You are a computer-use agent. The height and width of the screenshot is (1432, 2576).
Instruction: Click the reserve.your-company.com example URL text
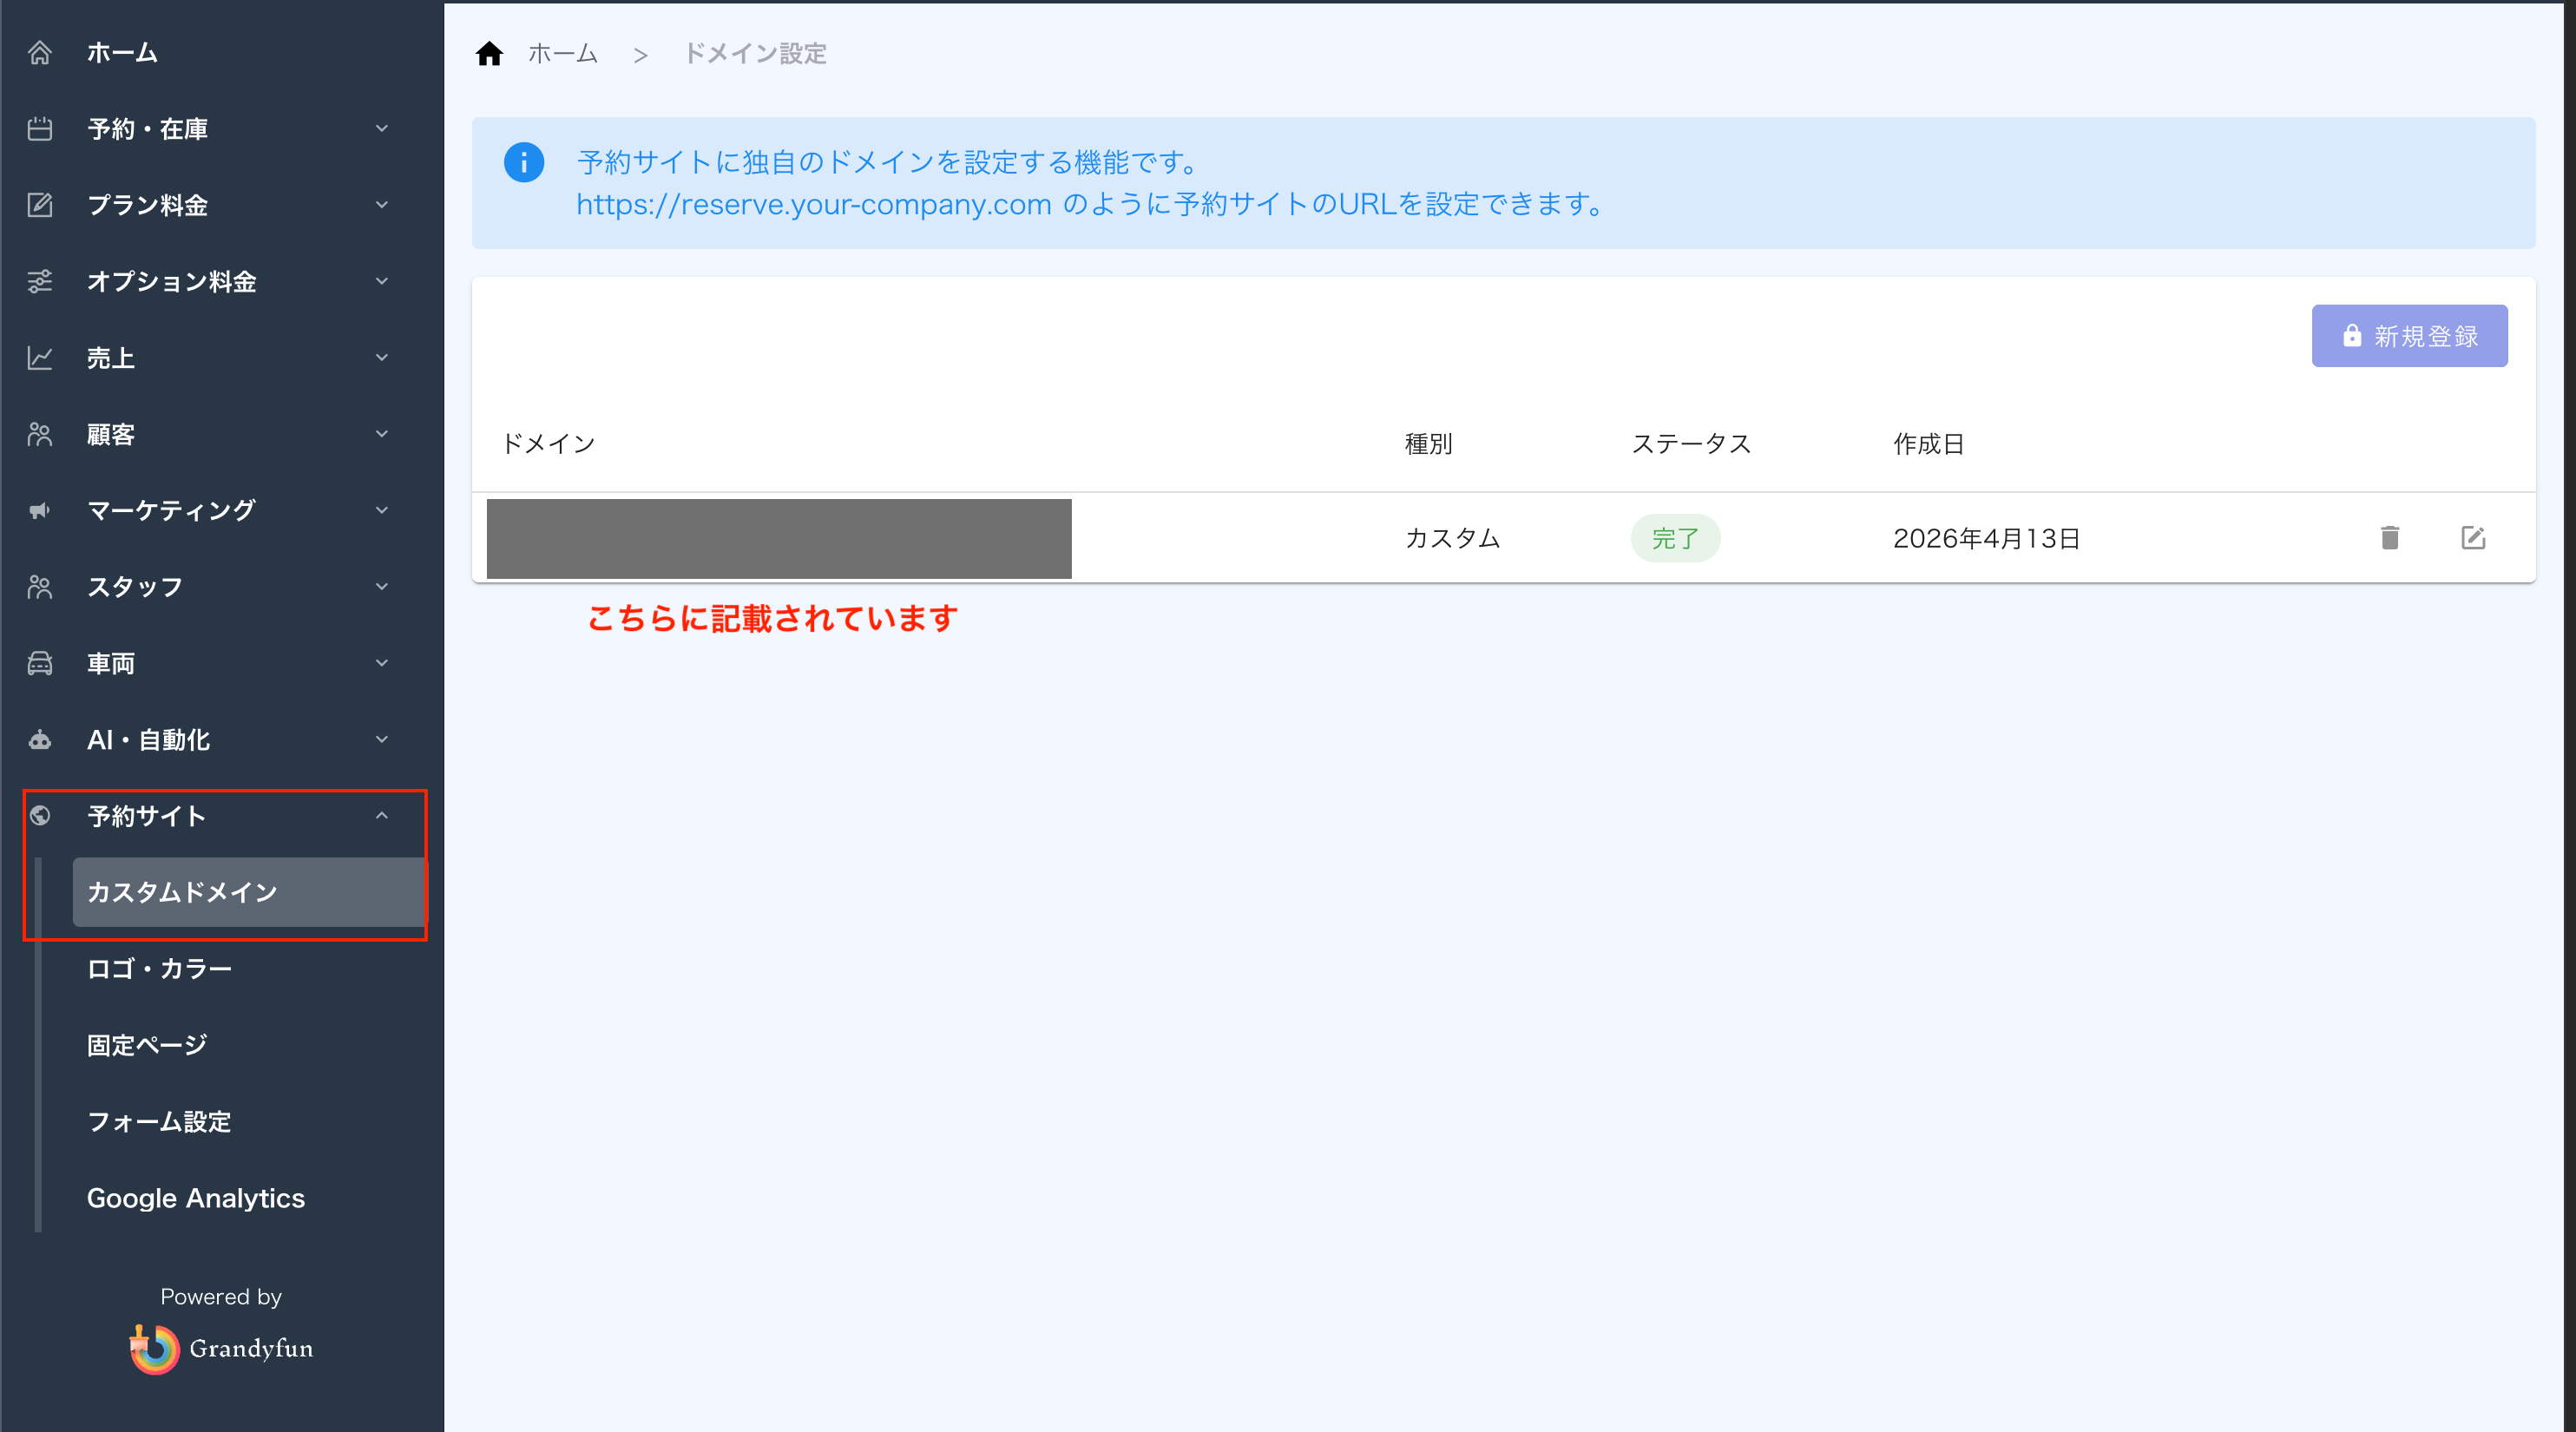(x=814, y=204)
